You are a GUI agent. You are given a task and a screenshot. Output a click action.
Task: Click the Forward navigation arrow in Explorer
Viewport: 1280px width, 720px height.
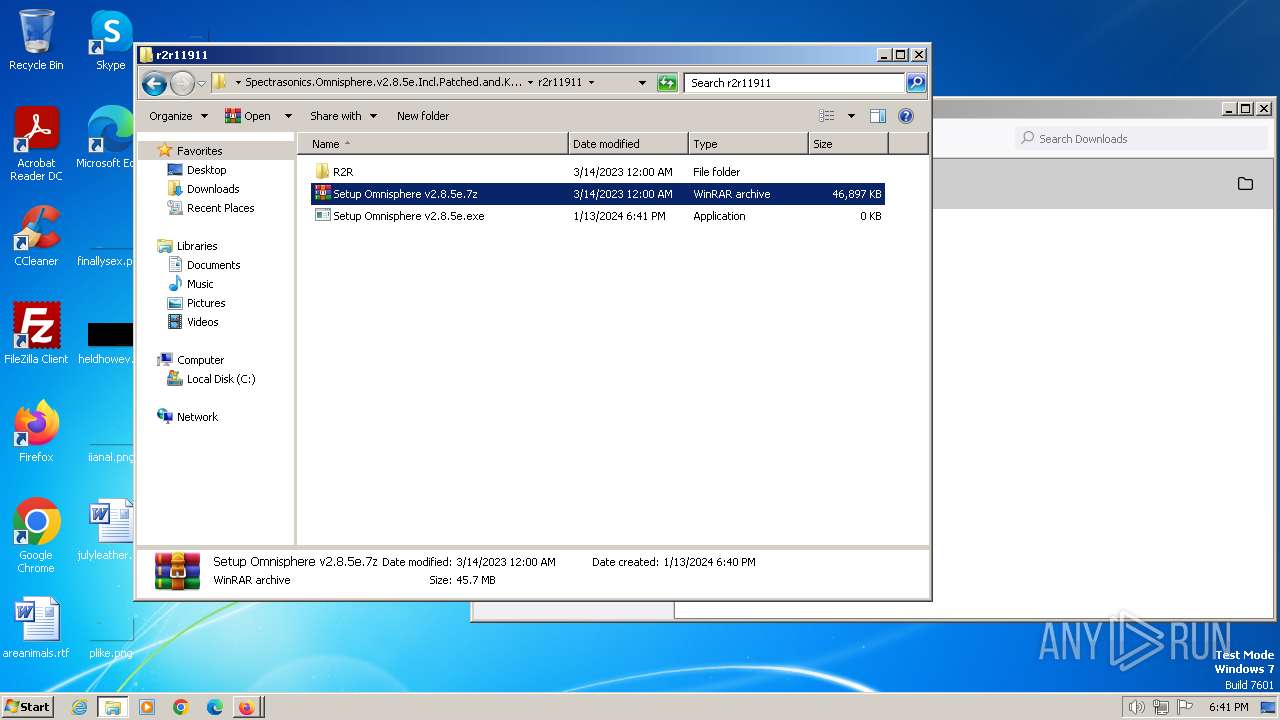(182, 83)
